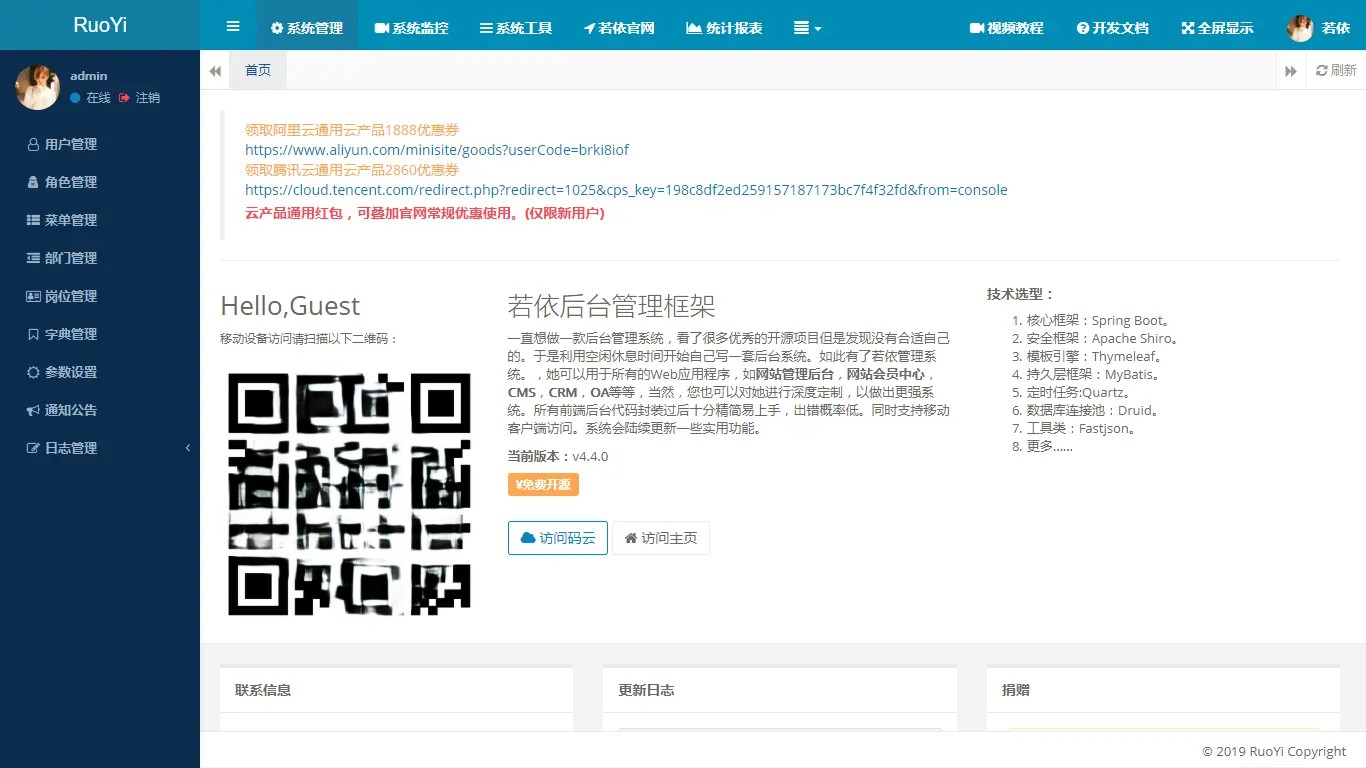Open the cloud.tencent.com redirect link
This screenshot has height=768, width=1366.
click(x=626, y=190)
